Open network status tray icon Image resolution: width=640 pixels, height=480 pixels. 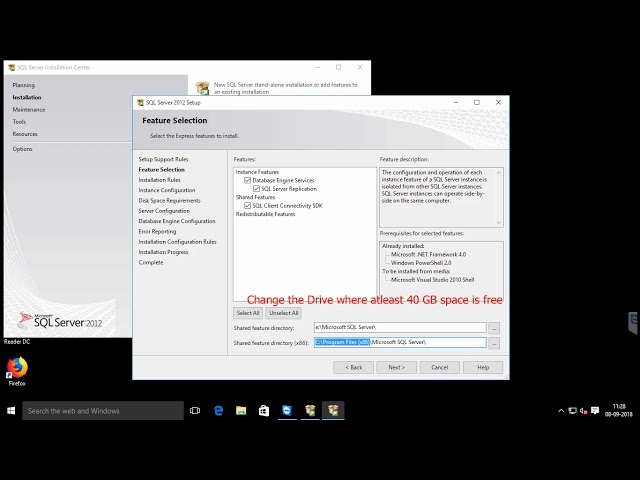click(572, 411)
